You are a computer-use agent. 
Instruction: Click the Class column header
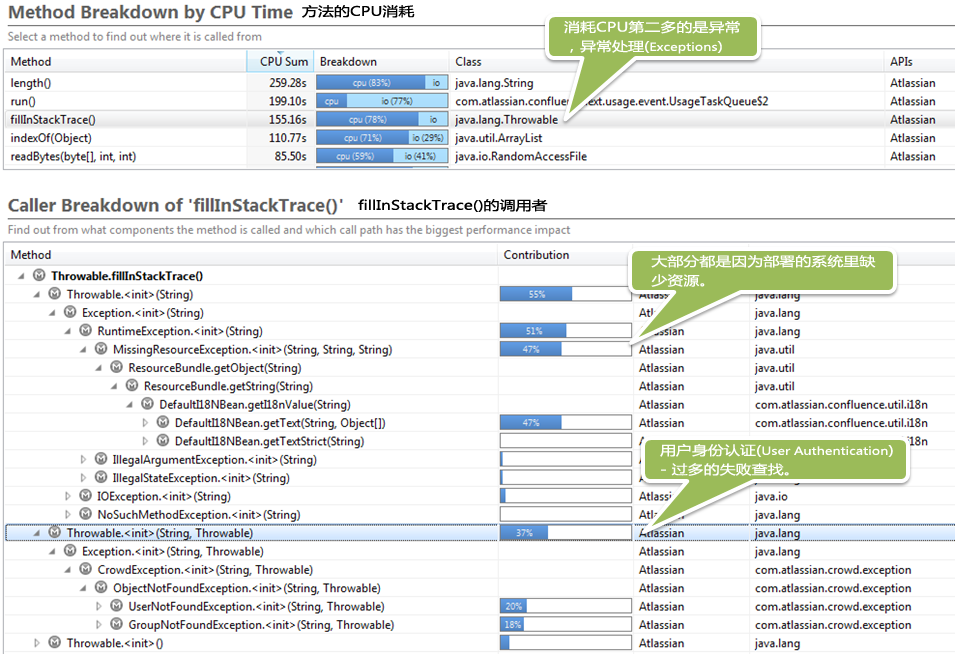coord(667,62)
